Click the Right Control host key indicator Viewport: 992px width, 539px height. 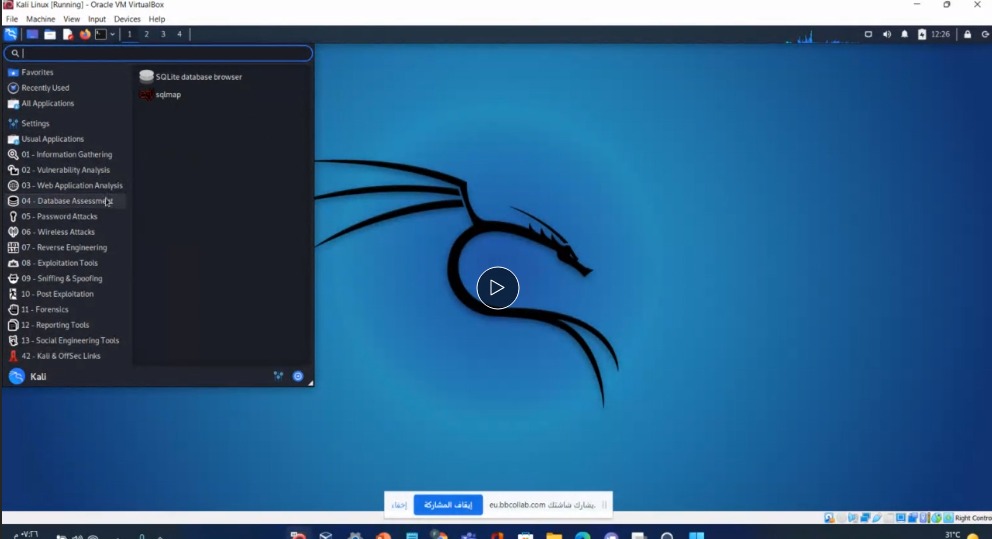coord(973,517)
